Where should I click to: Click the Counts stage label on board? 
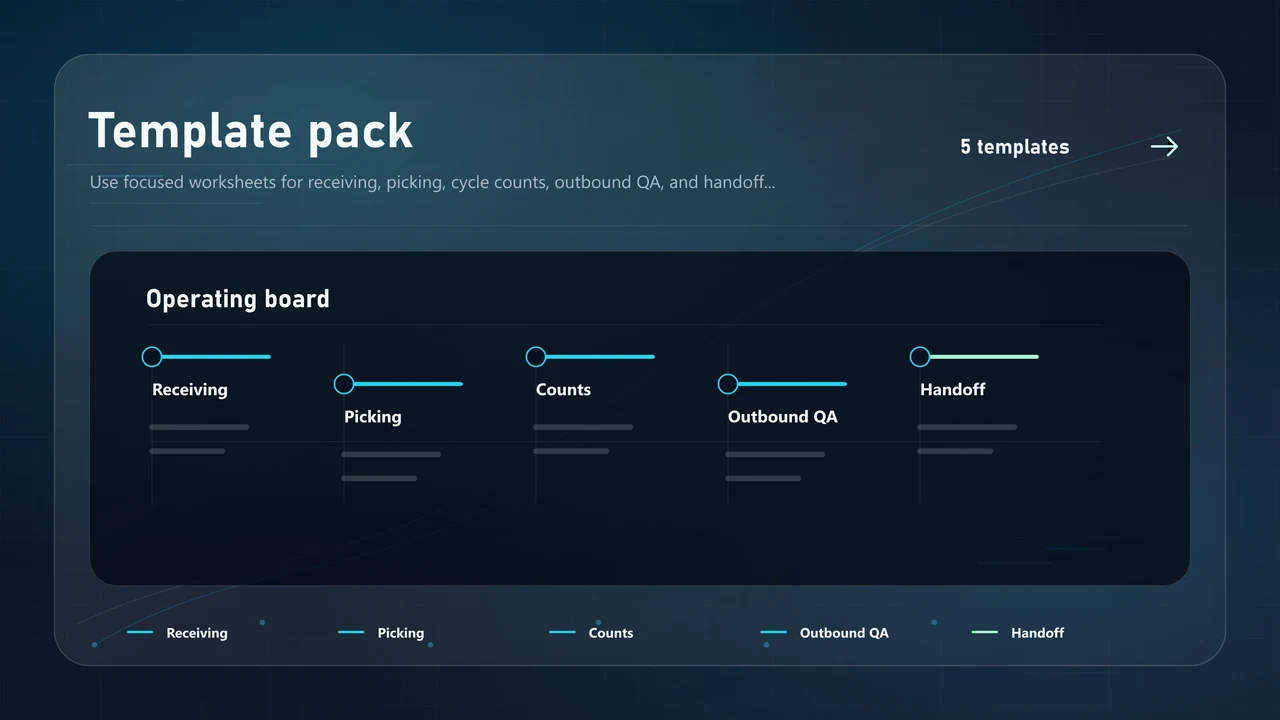[x=563, y=390]
